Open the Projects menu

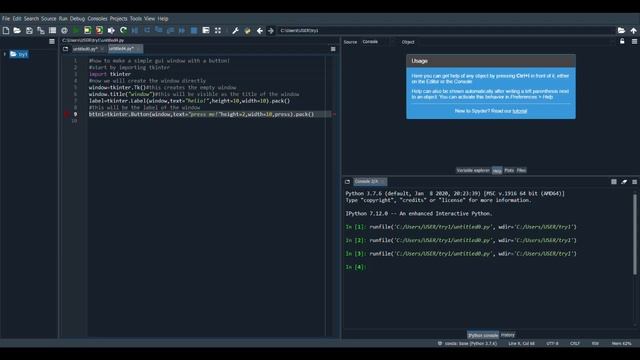tap(118, 19)
